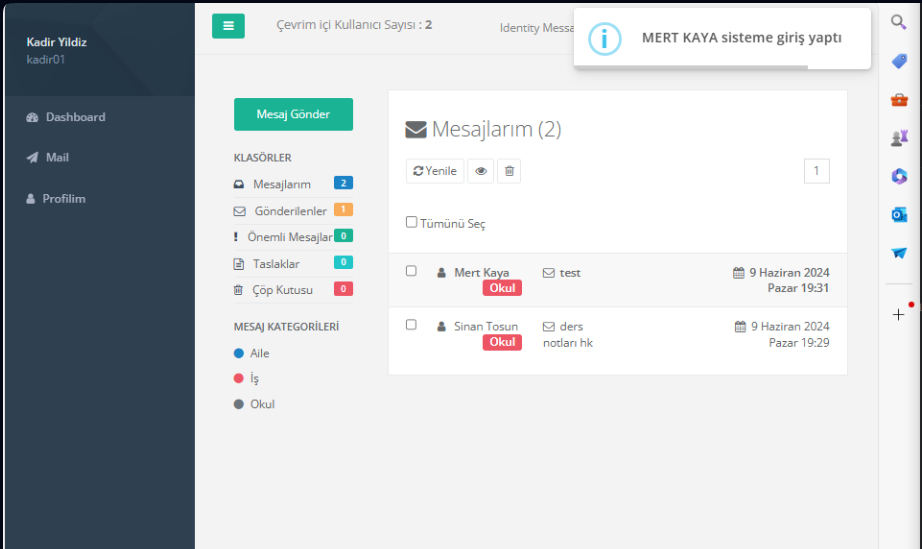
Task: Filter by the blue Aile category dot
Action: coord(239,353)
